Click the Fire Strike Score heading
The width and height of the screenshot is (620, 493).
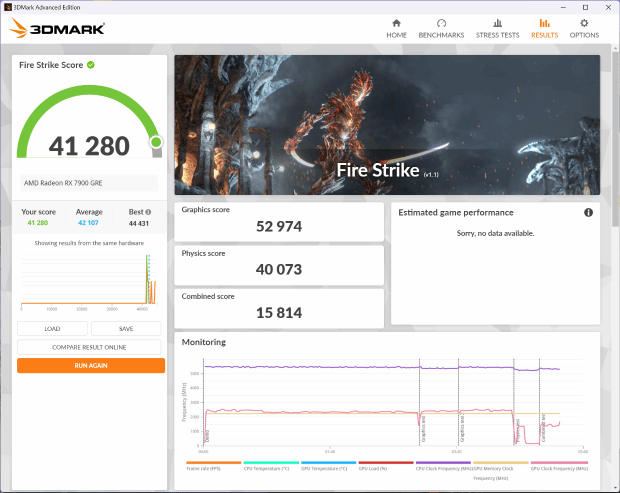click(x=51, y=65)
